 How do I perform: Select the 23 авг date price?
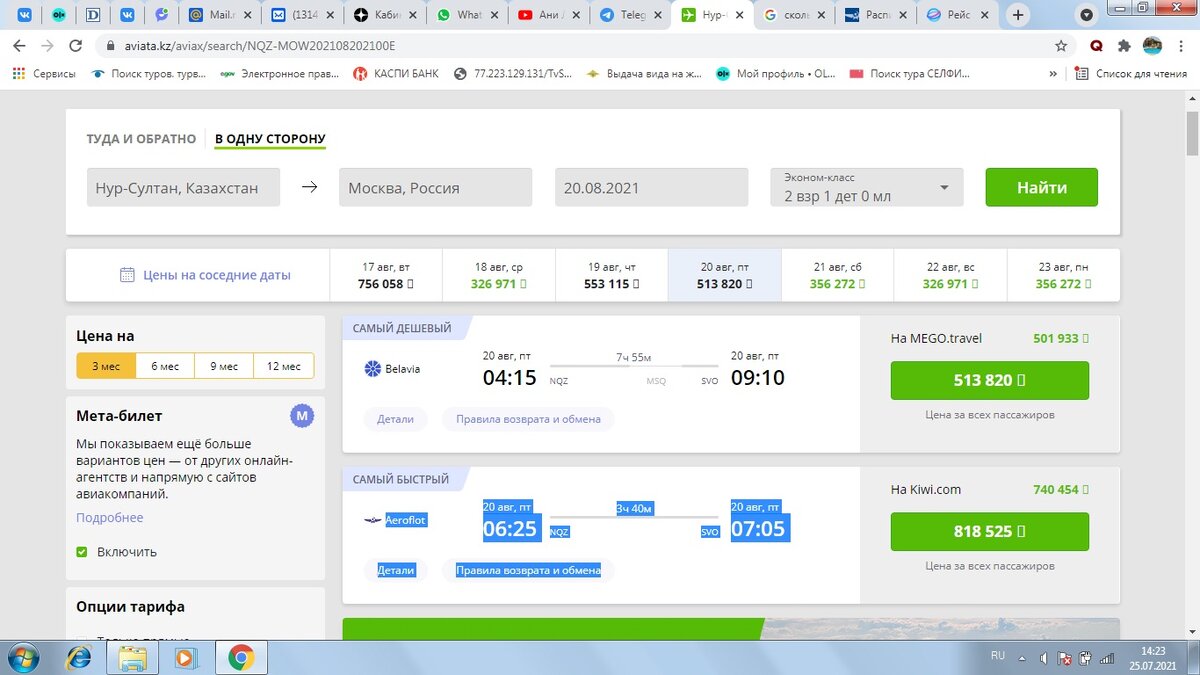tap(1063, 275)
